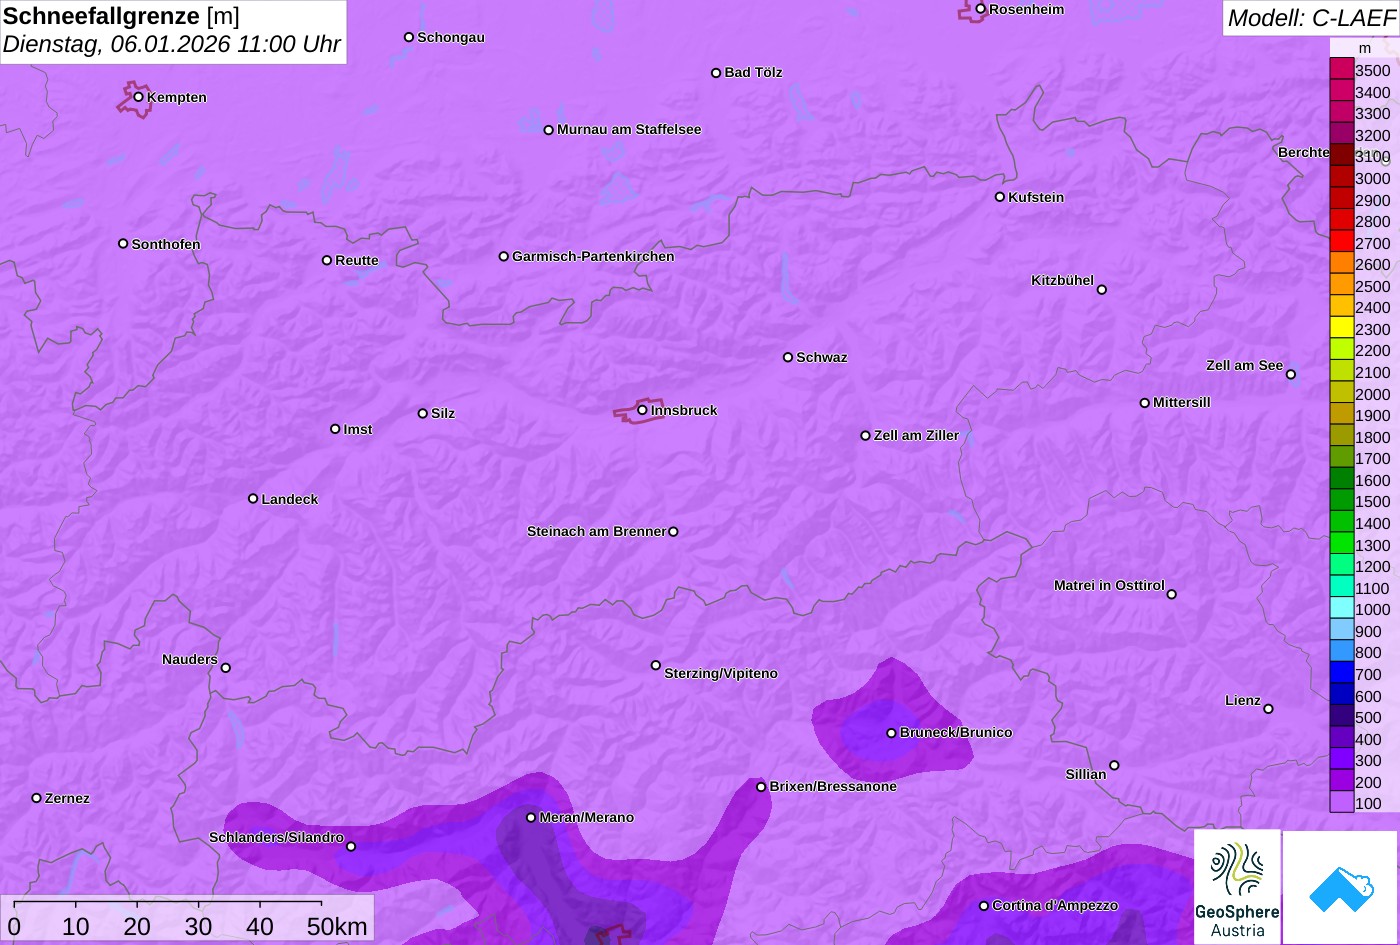The image size is (1400, 945).
Task: Click the '50km' scale bar label
Action: [337, 926]
